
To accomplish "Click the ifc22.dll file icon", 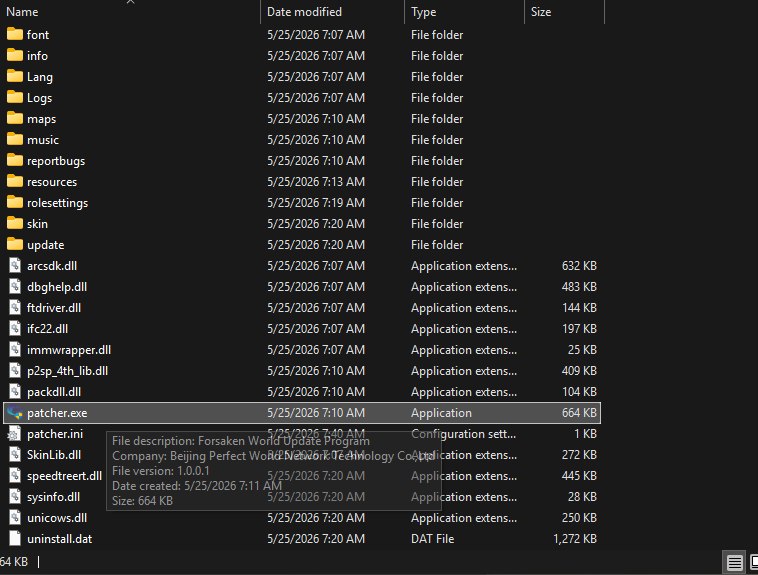I will (x=15, y=328).
